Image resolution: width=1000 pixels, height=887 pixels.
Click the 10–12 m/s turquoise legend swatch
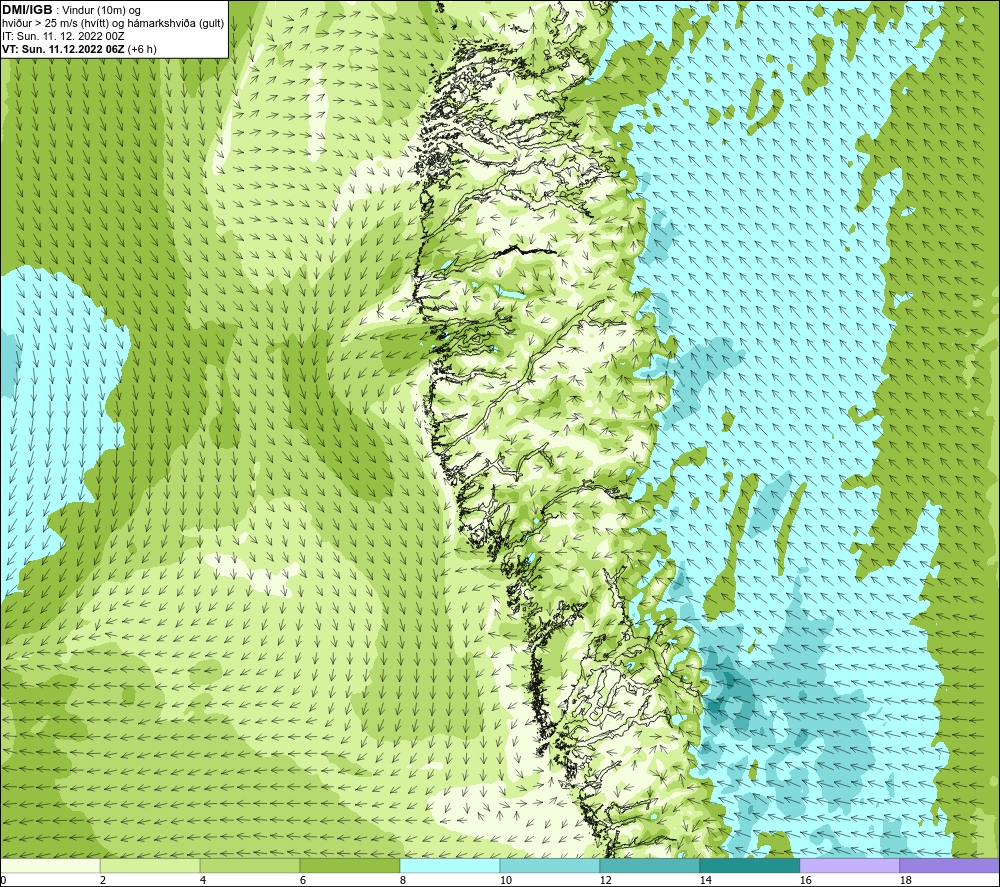point(550,866)
